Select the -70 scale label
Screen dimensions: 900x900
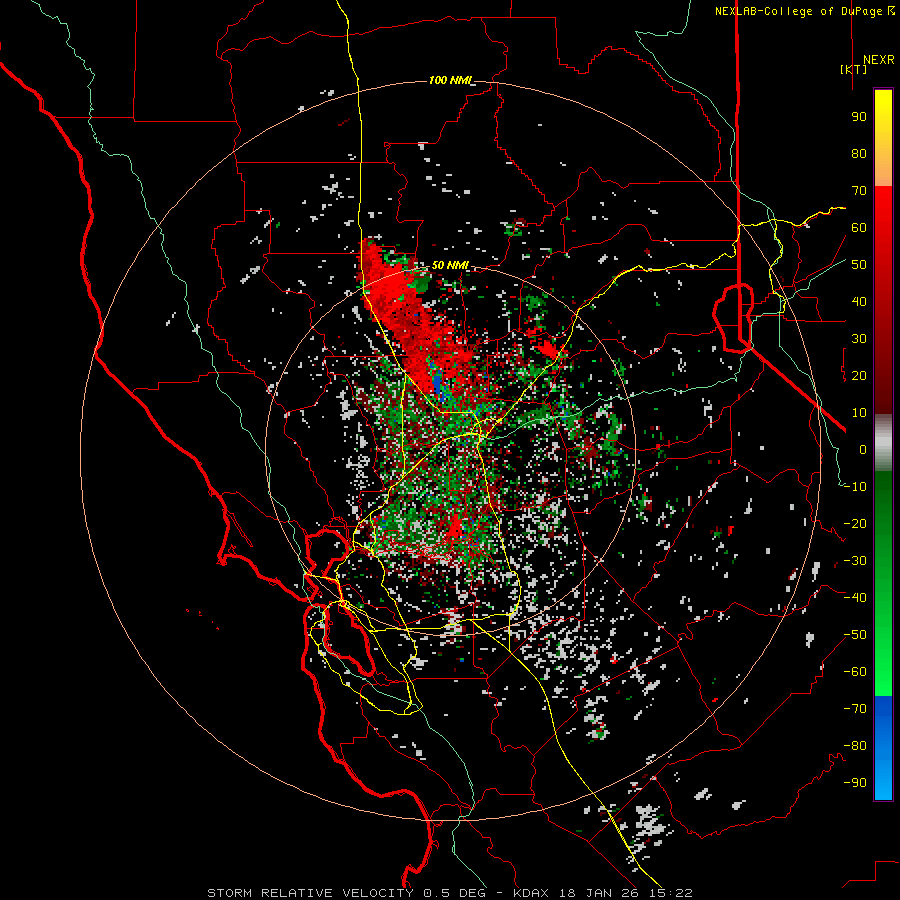[855, 709]
